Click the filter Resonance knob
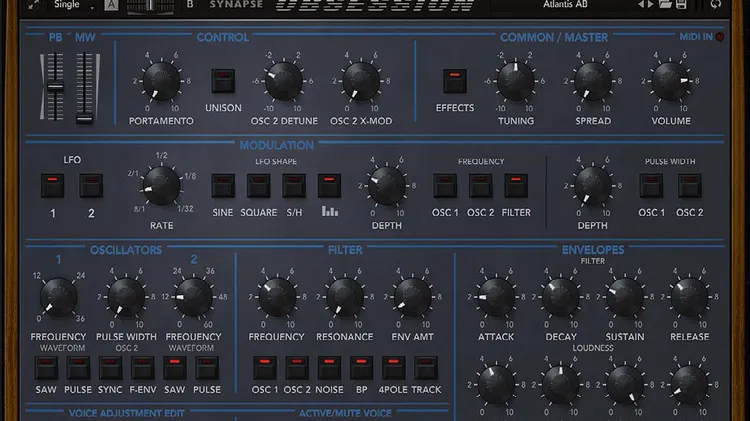The width and height of the screenshot is (750, 421). point(345,297)
